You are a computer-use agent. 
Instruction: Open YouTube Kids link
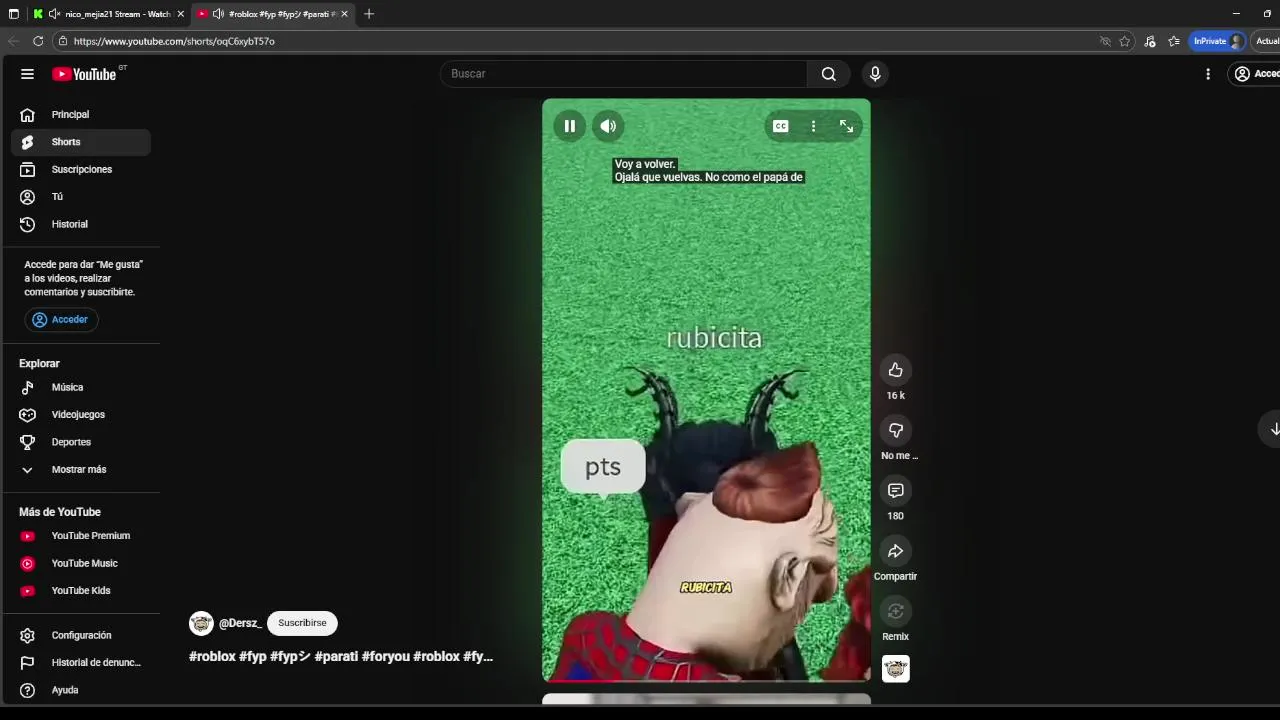point(81,591)
